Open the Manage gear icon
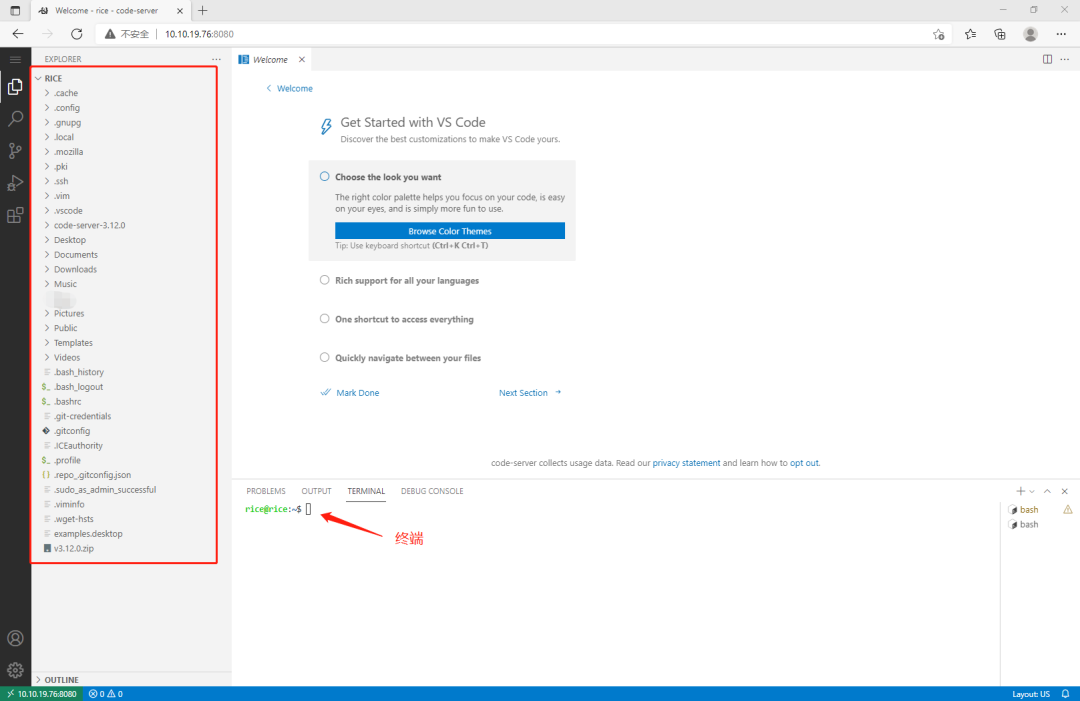1080x701 pixels. coord(15,670)
